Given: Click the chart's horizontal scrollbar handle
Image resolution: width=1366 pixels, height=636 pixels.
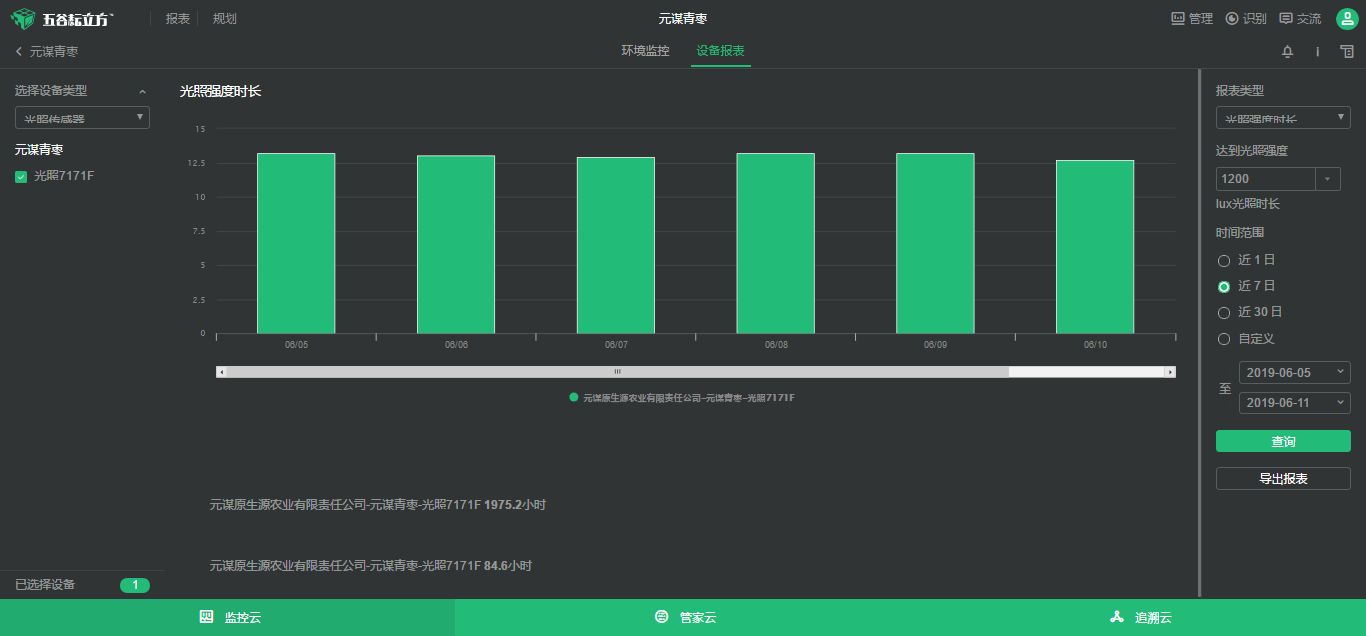Looking at the screenshot, I should 617,372.
